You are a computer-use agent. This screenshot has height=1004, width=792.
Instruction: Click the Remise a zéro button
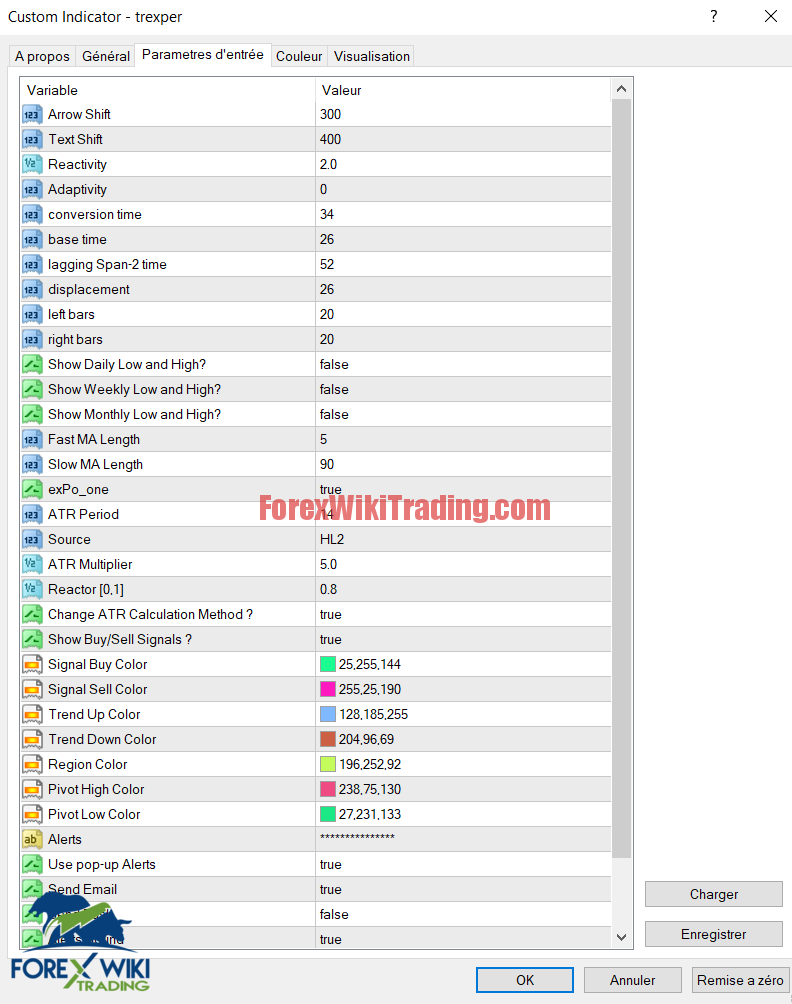tap(739, 980)
